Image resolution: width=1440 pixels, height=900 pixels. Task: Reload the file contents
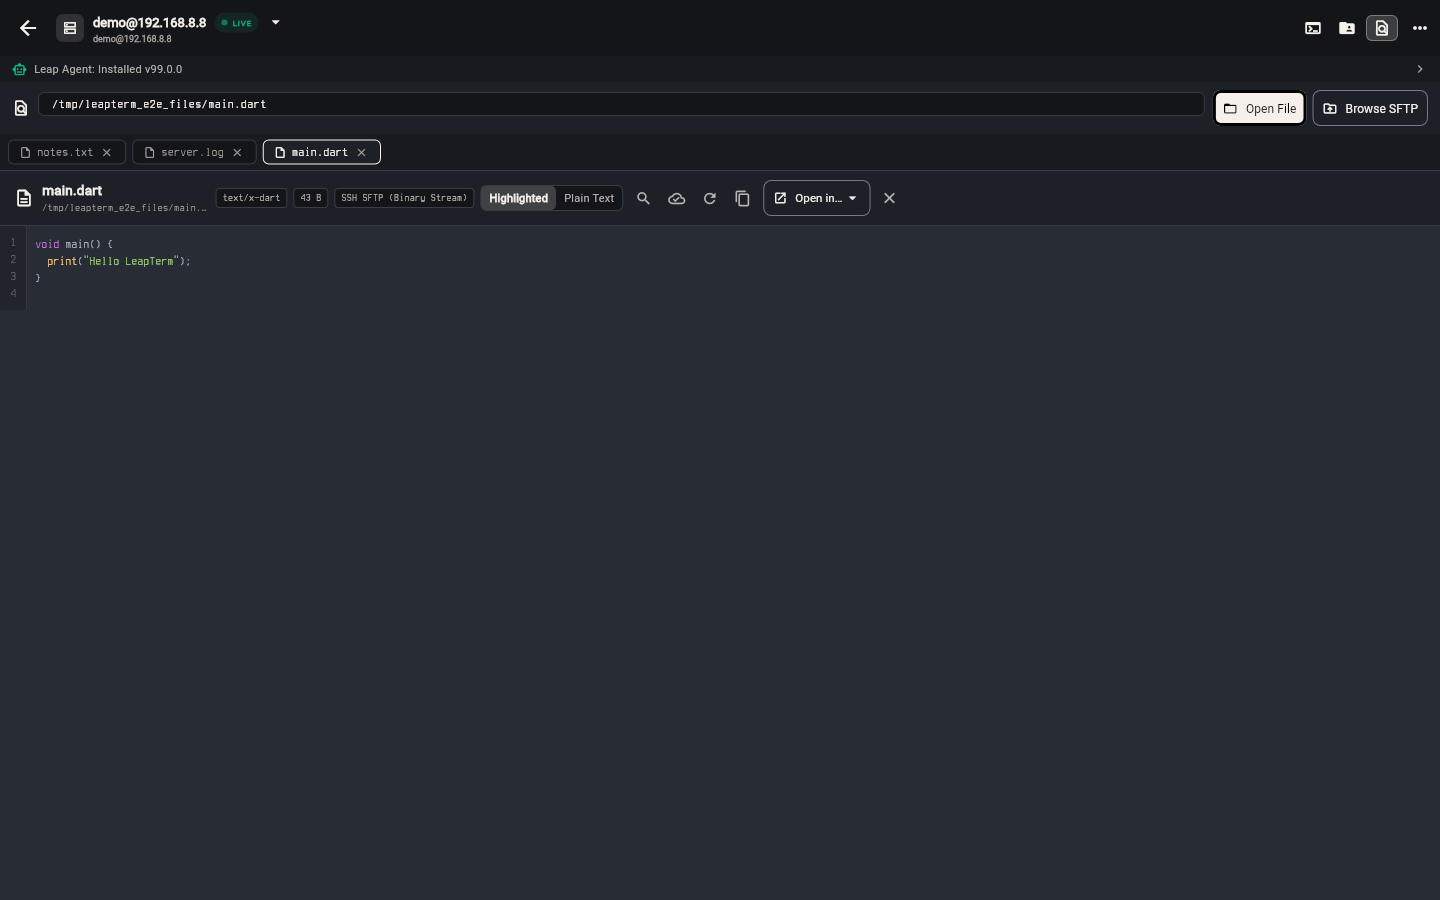tap(710, 198)
